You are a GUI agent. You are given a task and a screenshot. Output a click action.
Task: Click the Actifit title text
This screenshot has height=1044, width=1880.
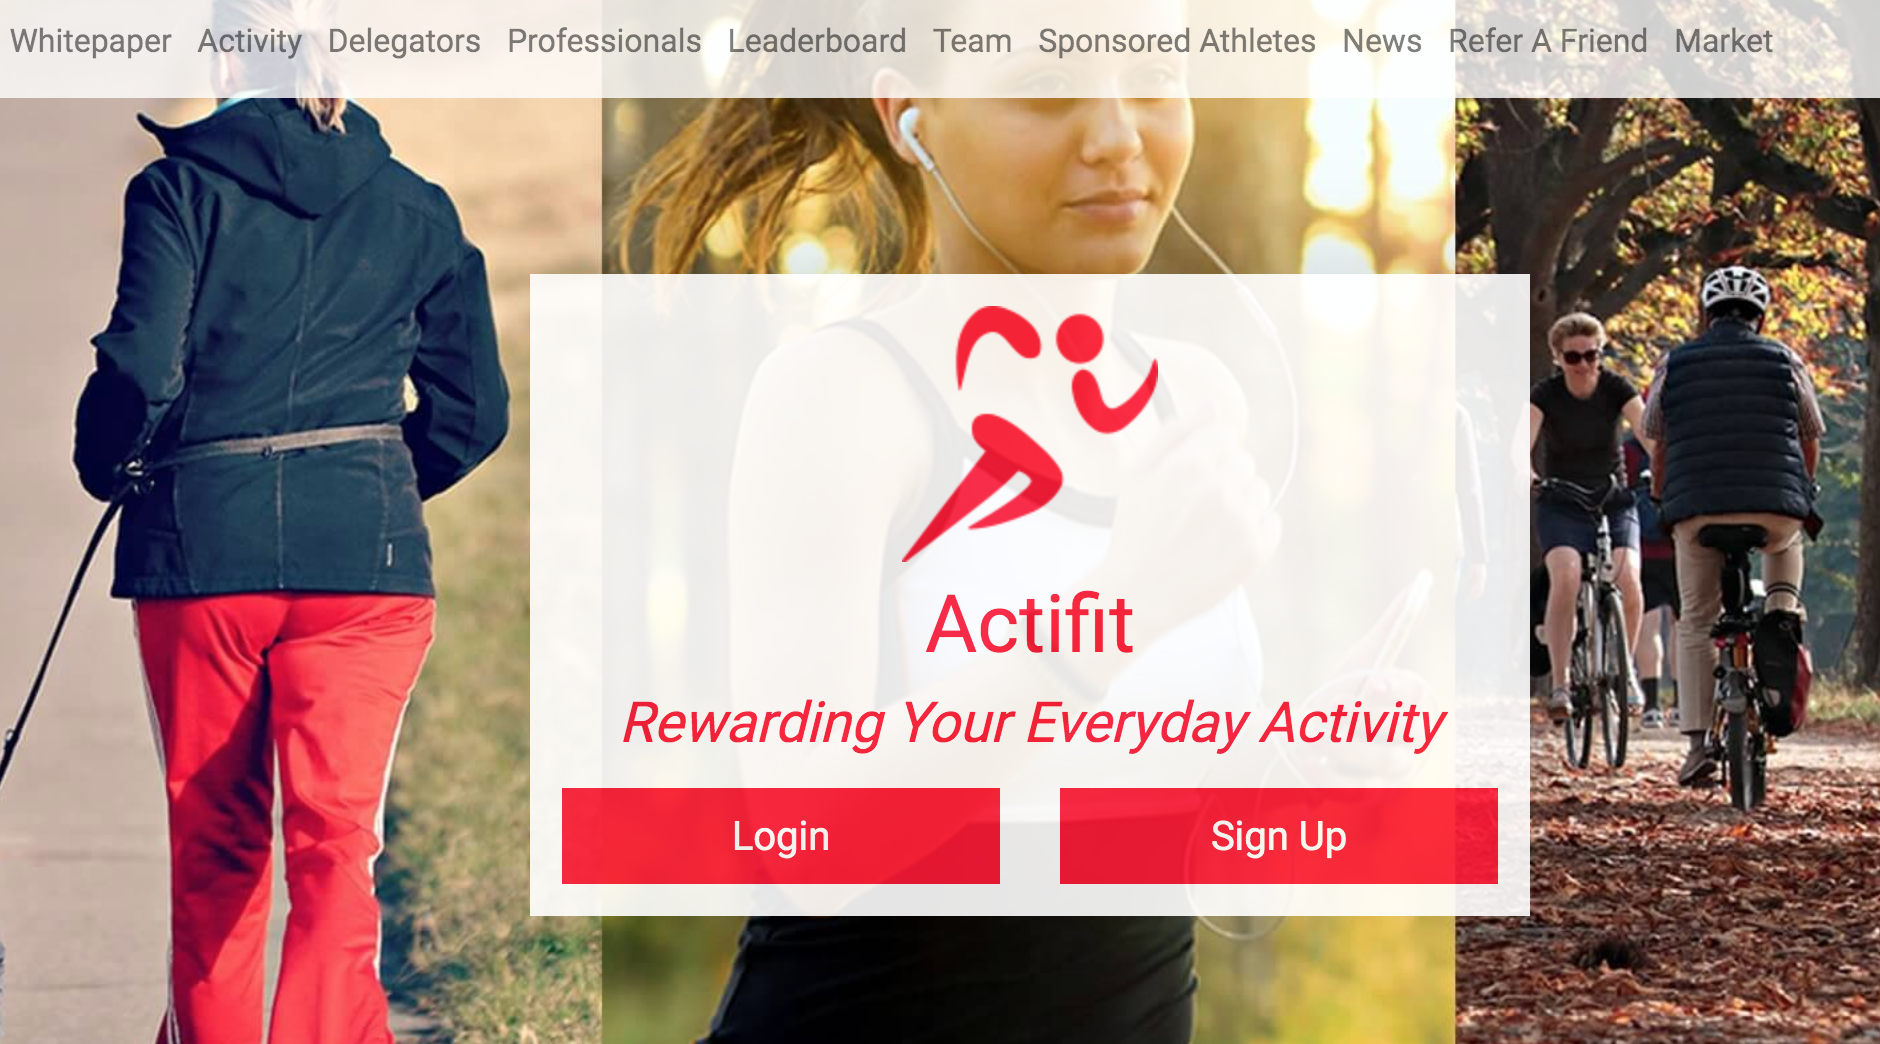point(1030,624)
